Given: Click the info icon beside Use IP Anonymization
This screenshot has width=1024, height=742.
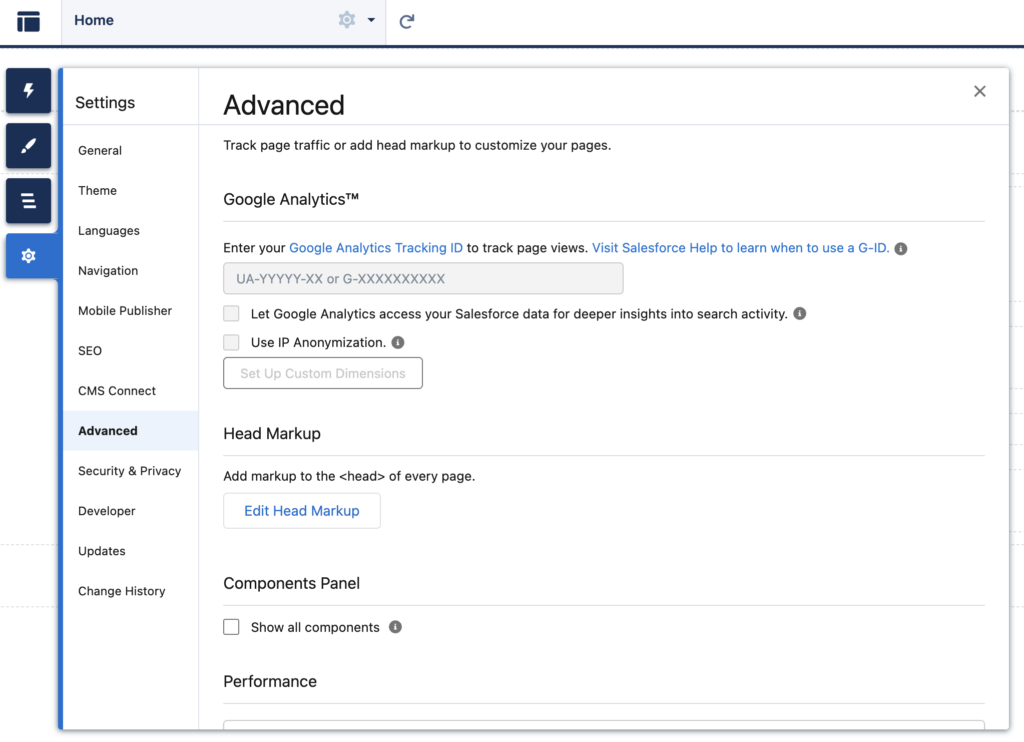Looking at the screenshot, I should tap(398, 341).
